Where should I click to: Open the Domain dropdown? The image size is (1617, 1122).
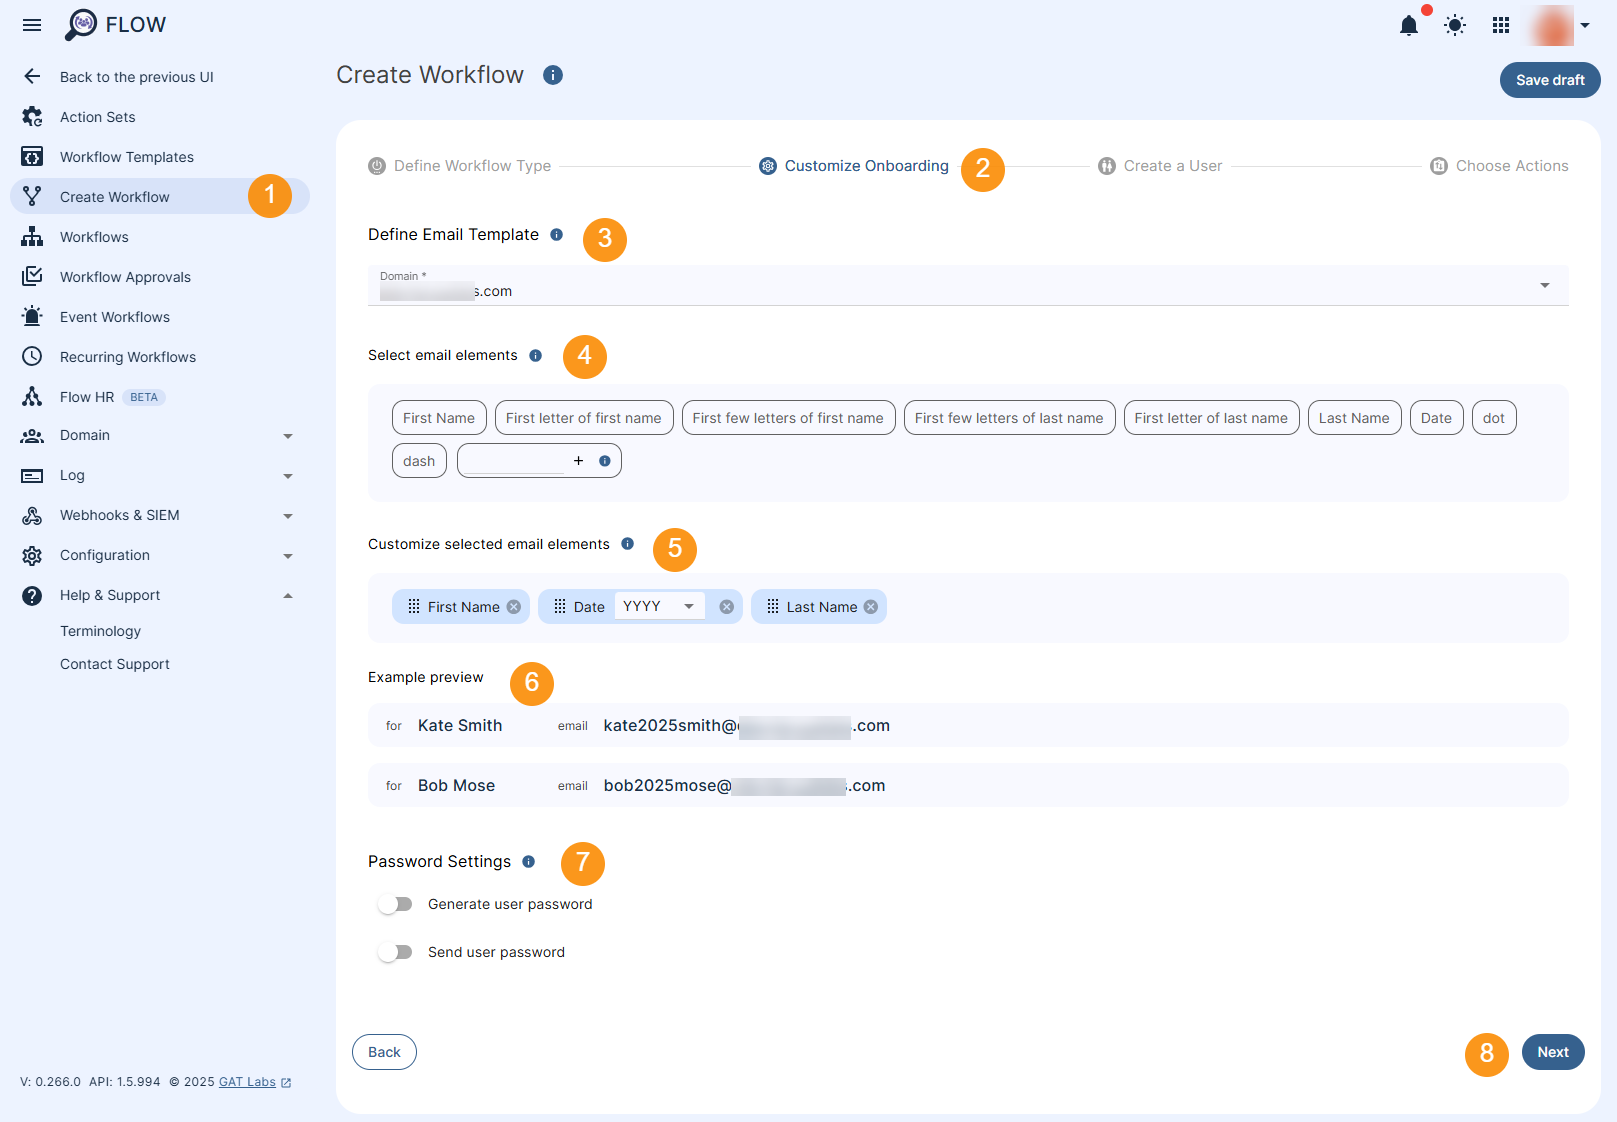click(x=1544, y=285)
